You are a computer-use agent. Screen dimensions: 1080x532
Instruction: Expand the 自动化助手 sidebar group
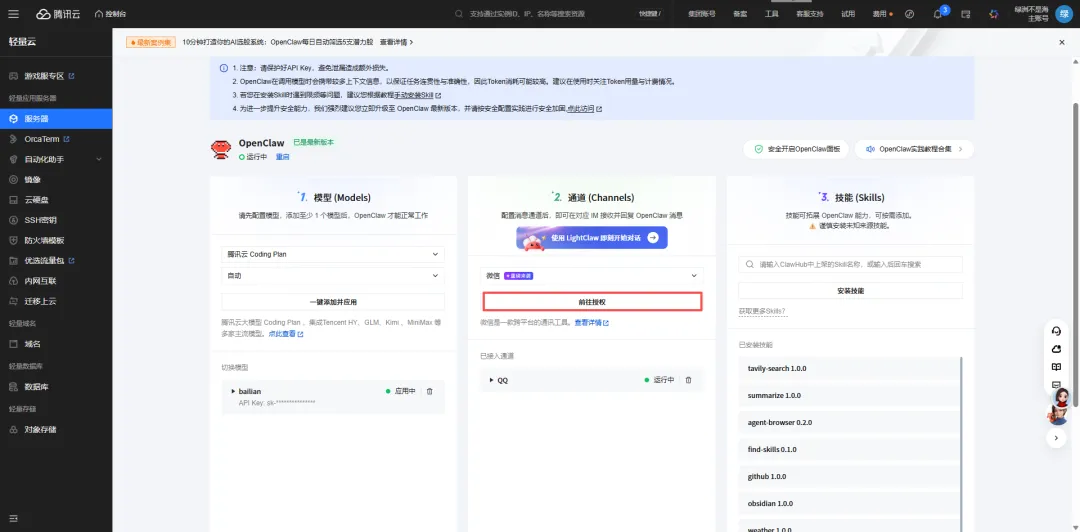(56, 159)
